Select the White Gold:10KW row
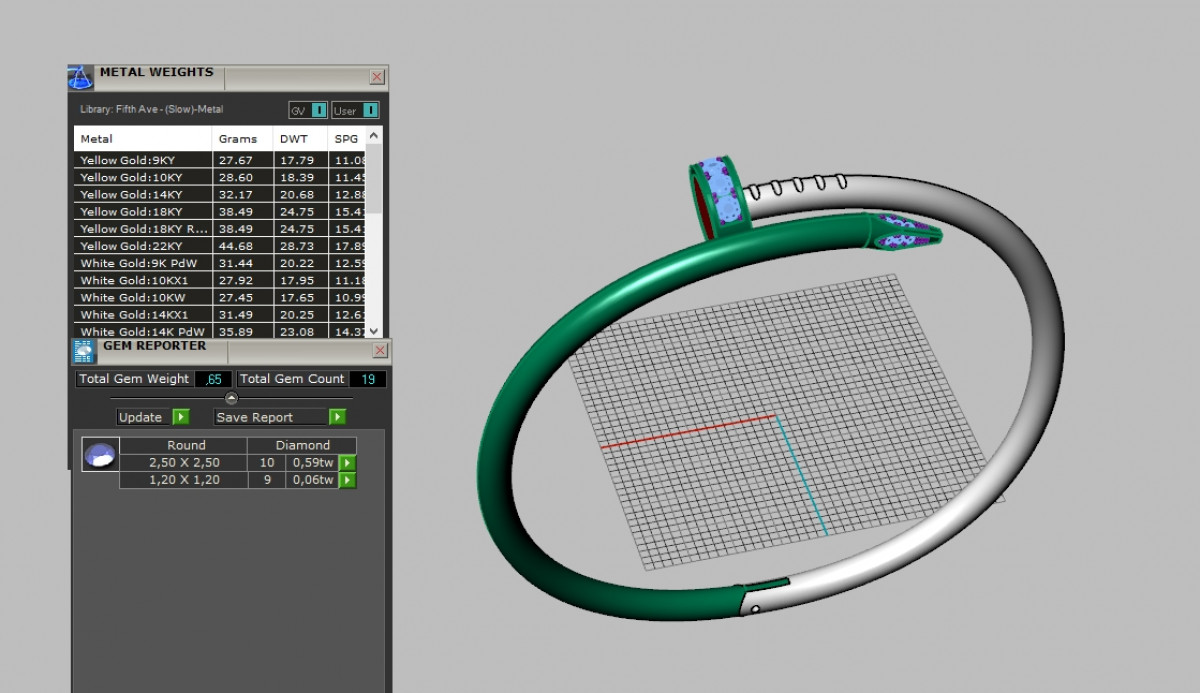This screenshot has height=693, width=1200. (x=143, y=297)
